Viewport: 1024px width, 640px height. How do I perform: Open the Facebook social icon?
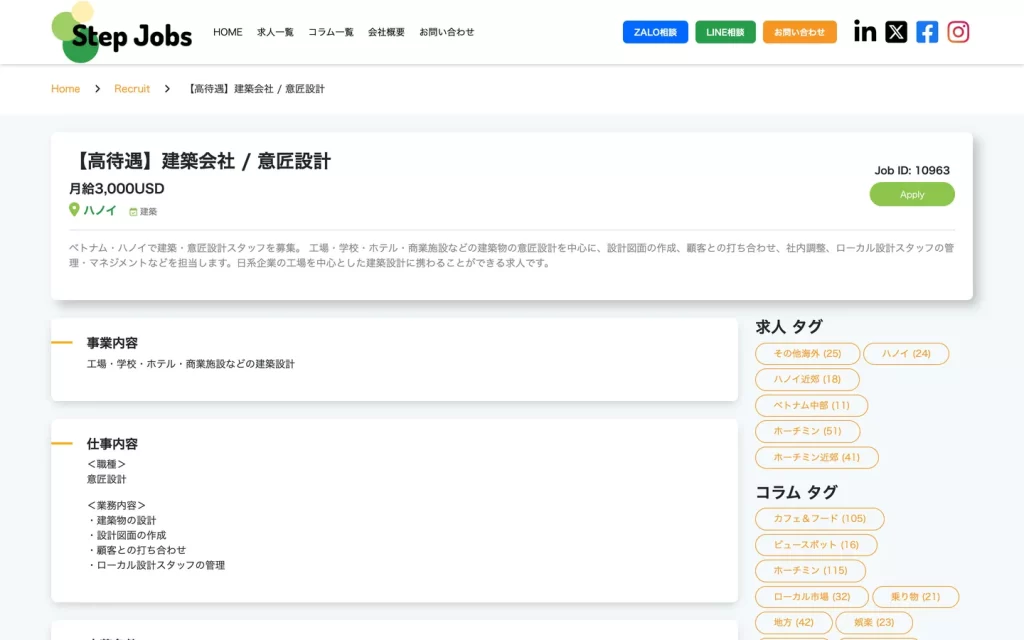(927, 31)
